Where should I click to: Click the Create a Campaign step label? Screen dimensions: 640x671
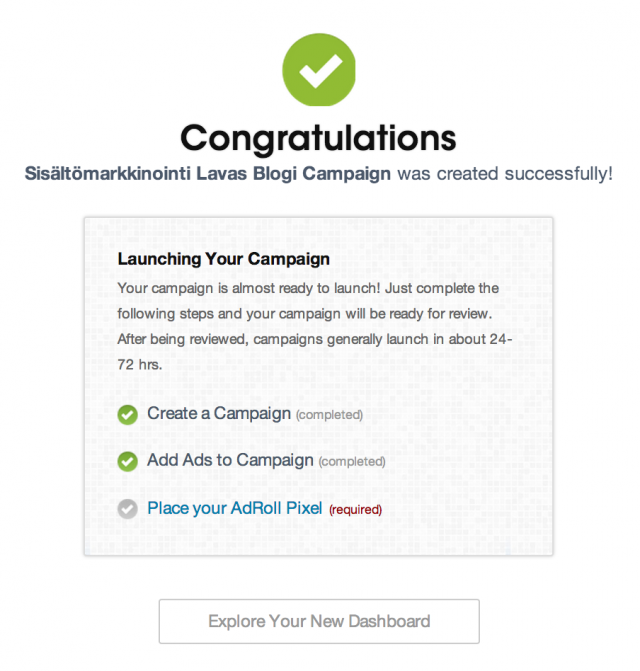click(x=219, y=413)
